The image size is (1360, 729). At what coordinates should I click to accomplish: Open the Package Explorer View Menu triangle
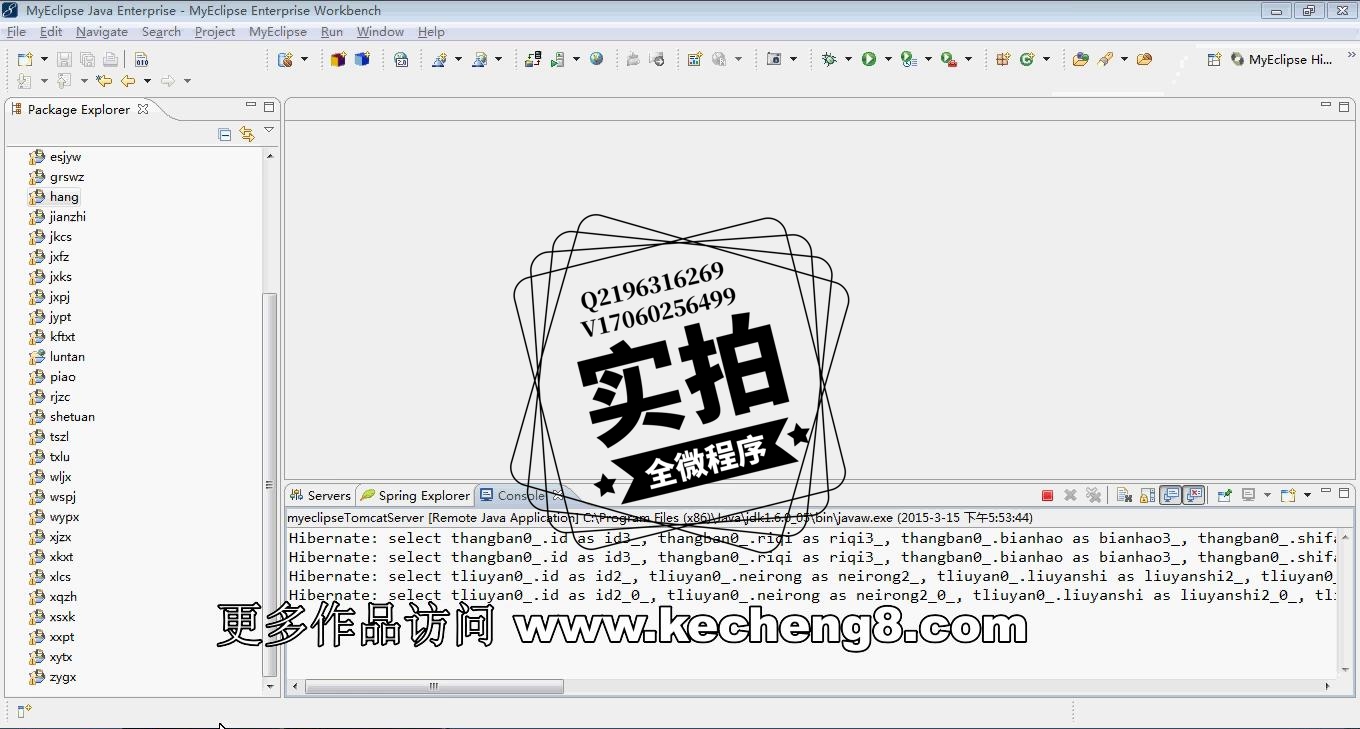268,130
